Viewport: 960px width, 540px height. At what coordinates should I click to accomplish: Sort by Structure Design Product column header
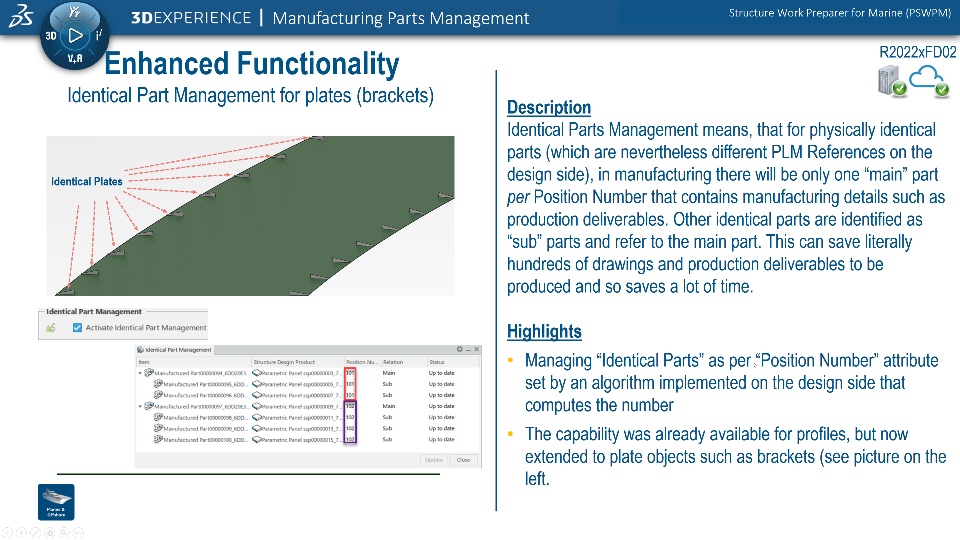click(x=298, y=362)
